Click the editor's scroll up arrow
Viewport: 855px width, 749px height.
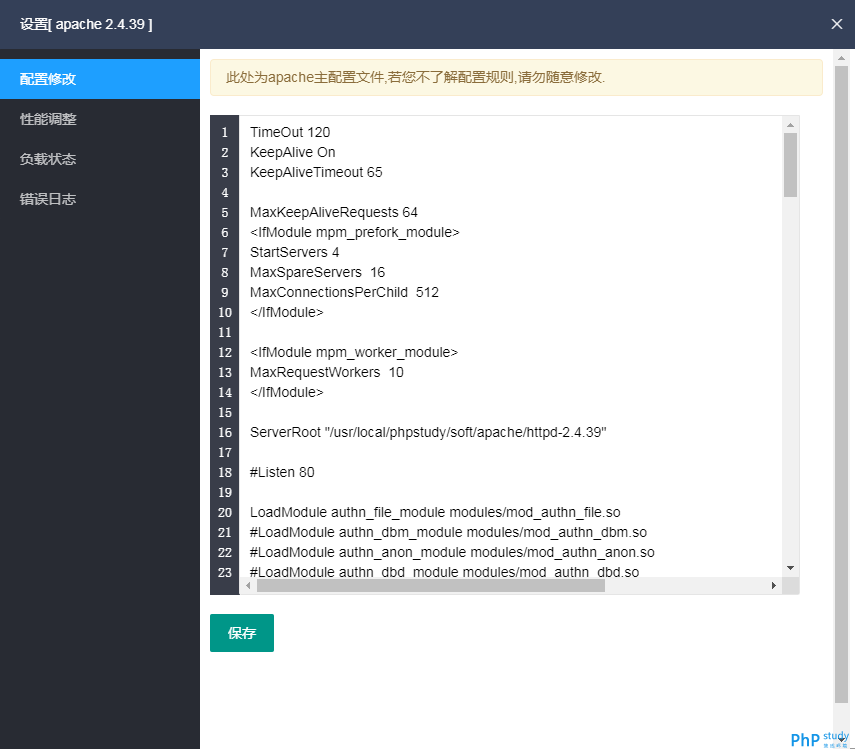coord(790,125)
